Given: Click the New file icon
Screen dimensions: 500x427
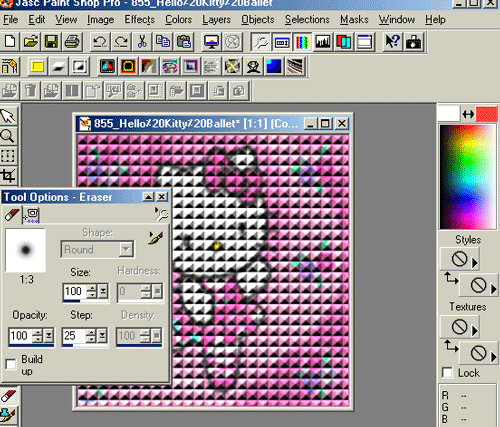Looking at the screenshot, I should click(10, 42).
